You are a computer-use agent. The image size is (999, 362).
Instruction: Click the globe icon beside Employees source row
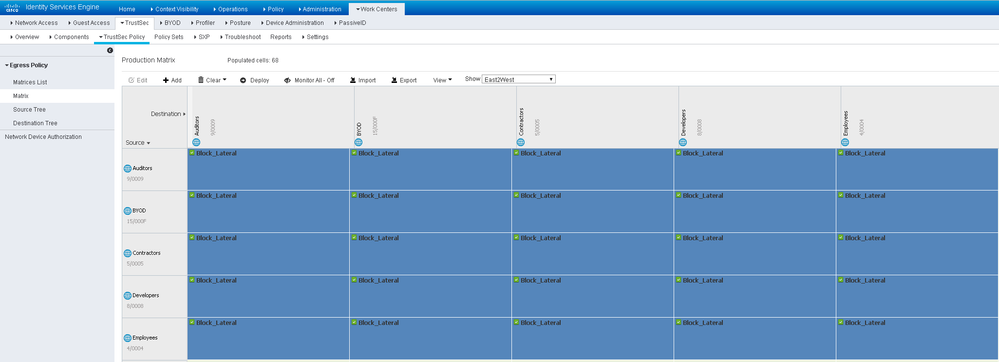coord(127,338)
